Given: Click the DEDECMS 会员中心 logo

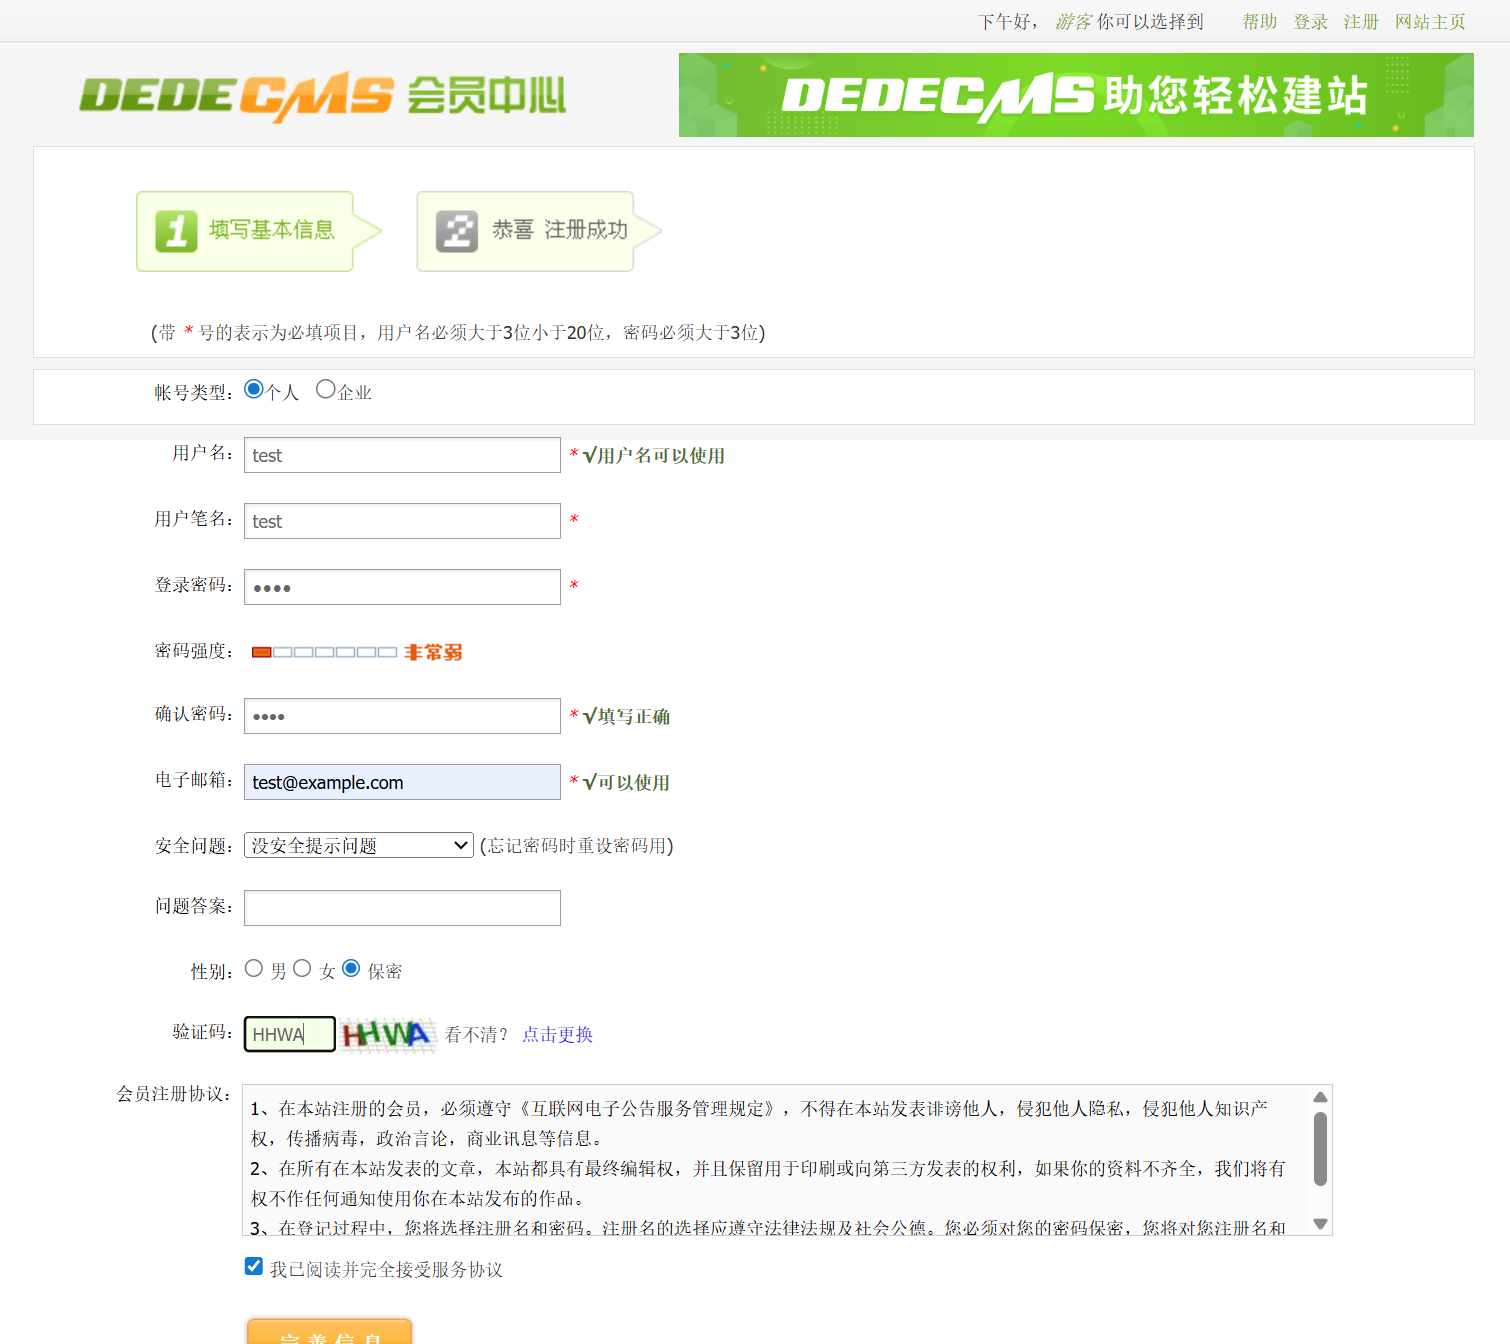Looking at the screenshot, I should 323,96.
